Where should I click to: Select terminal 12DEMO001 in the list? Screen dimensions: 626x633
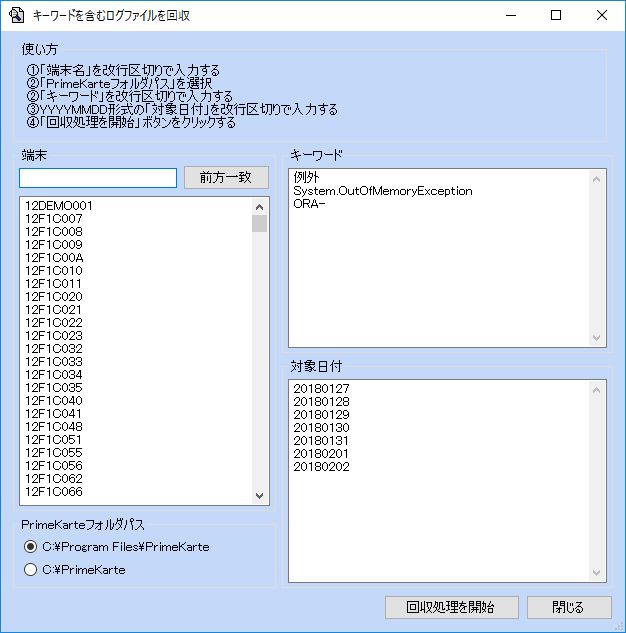[x=59, y=206]
